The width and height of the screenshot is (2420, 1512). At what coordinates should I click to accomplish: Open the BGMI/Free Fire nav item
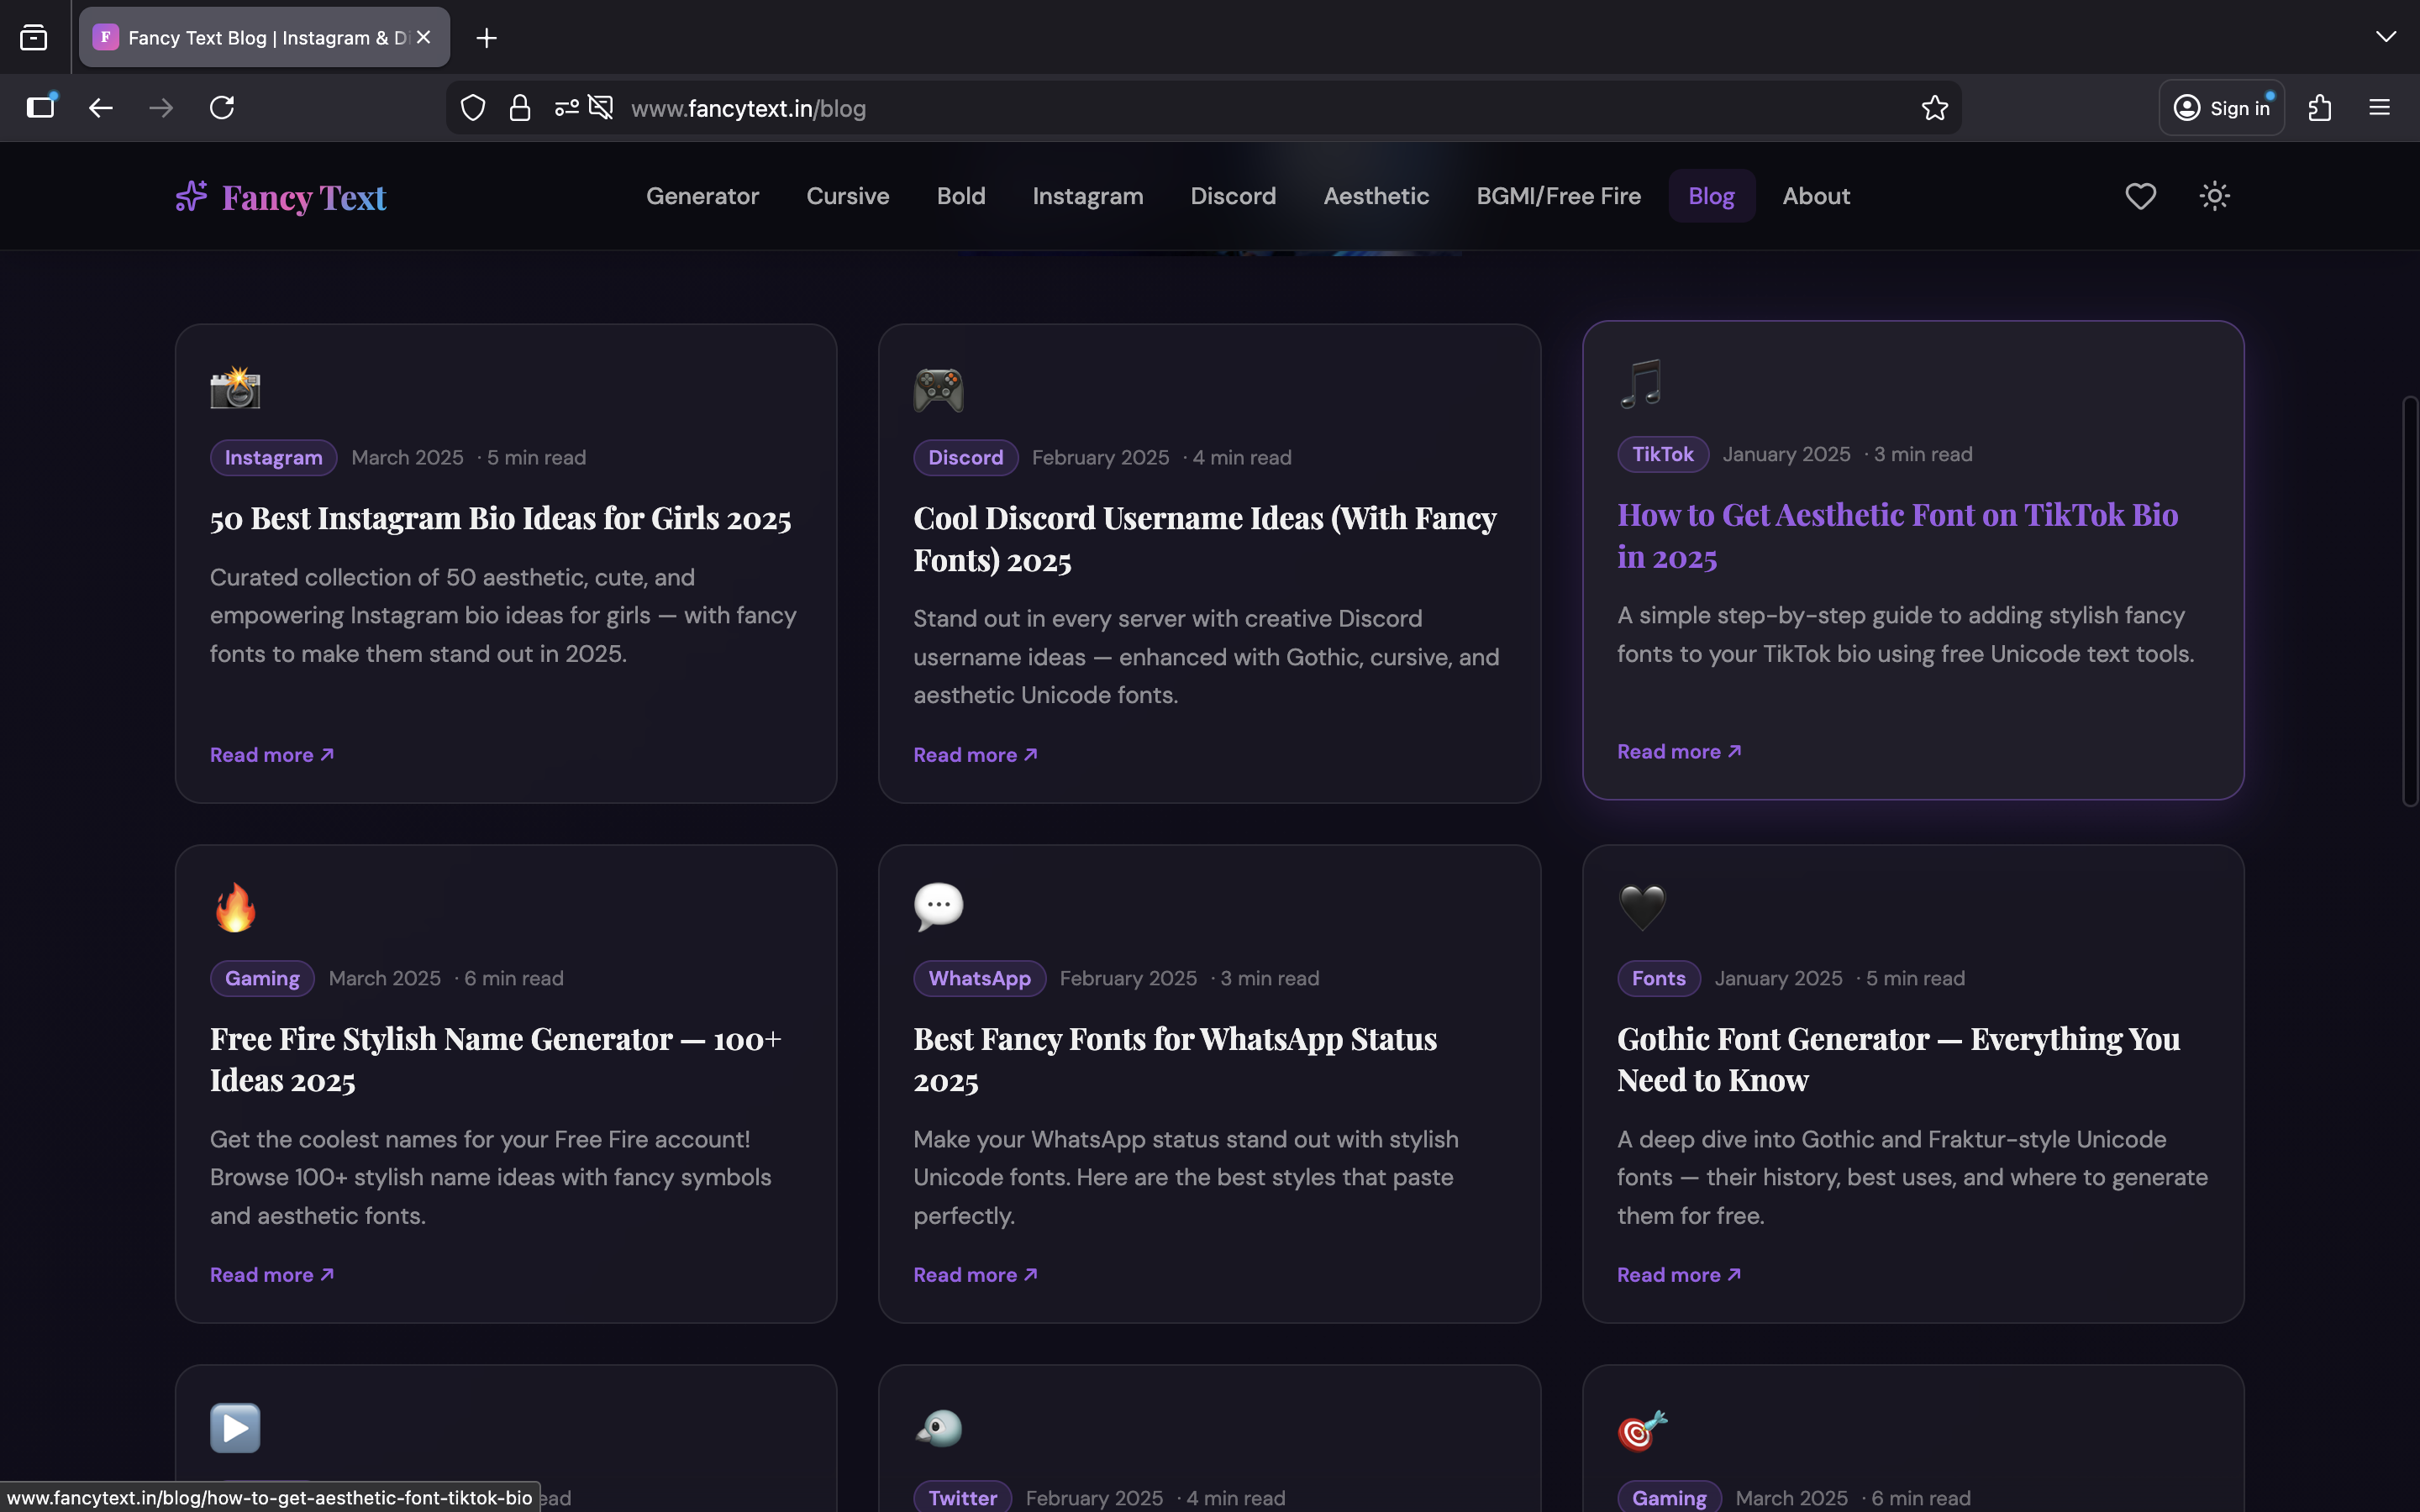click(1558, 196)
